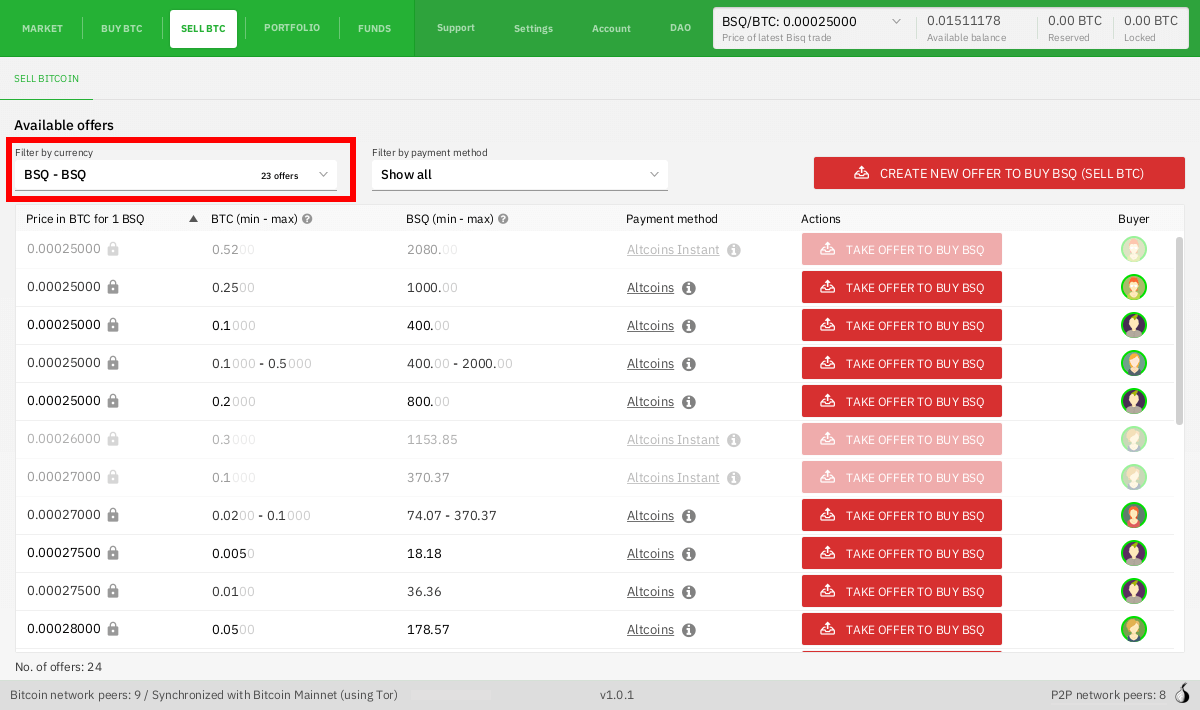Click the help icon beside BSQ (min - max)

[503, 219]
